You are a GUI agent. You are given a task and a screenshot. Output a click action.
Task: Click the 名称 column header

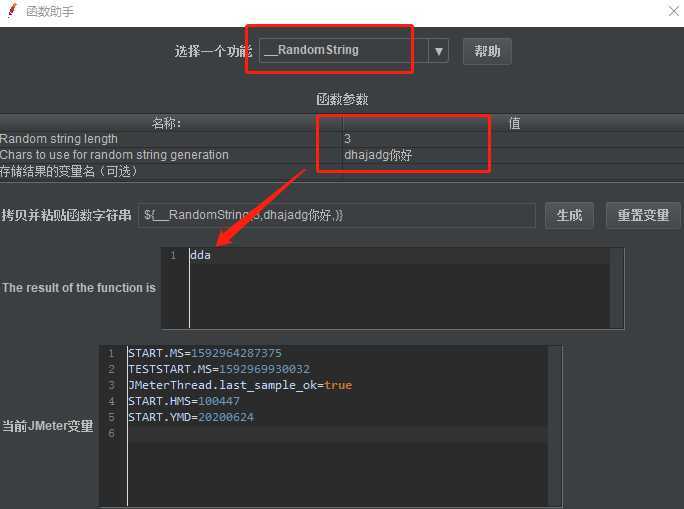tap(171, 123)
